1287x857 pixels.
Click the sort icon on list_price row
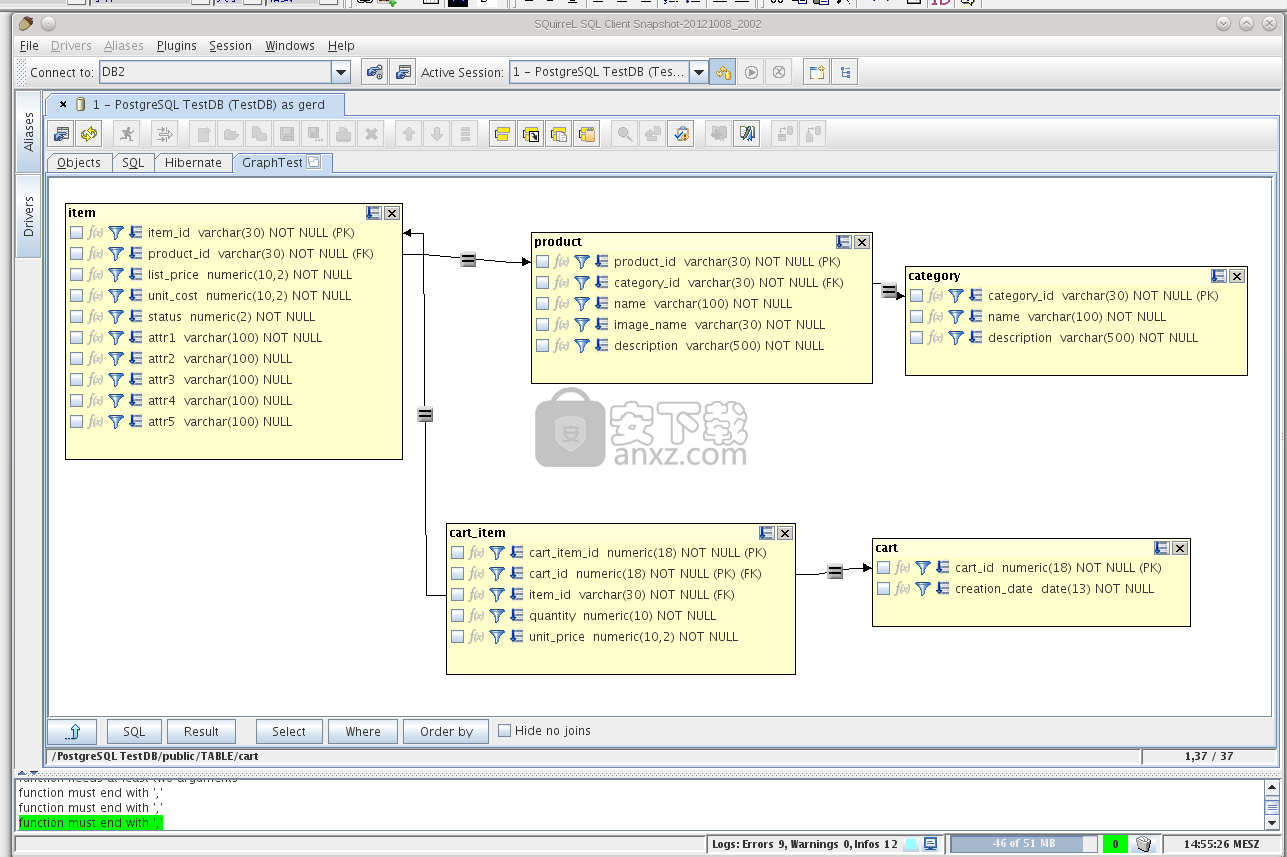[136, 274]
